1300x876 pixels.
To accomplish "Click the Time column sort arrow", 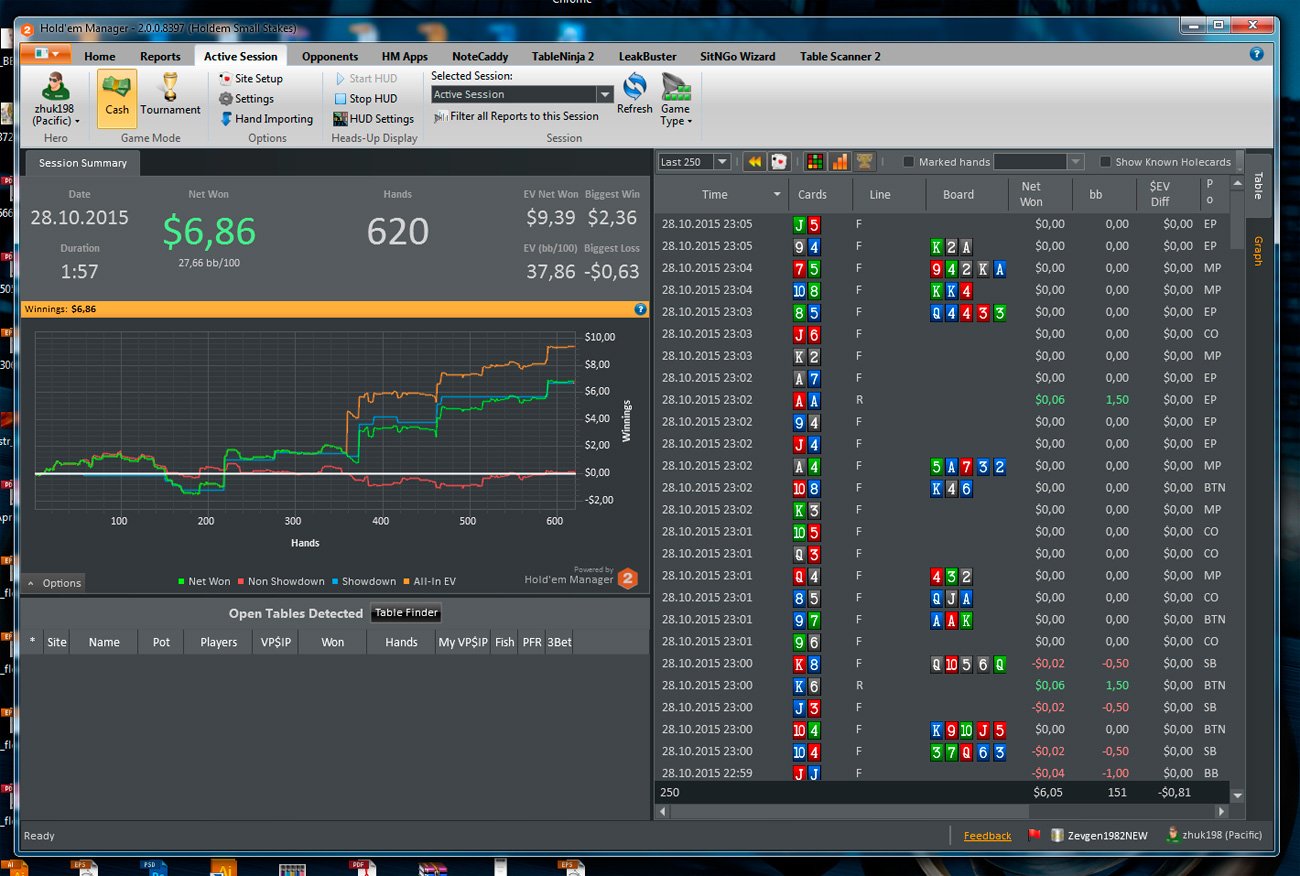I will 777,195.
